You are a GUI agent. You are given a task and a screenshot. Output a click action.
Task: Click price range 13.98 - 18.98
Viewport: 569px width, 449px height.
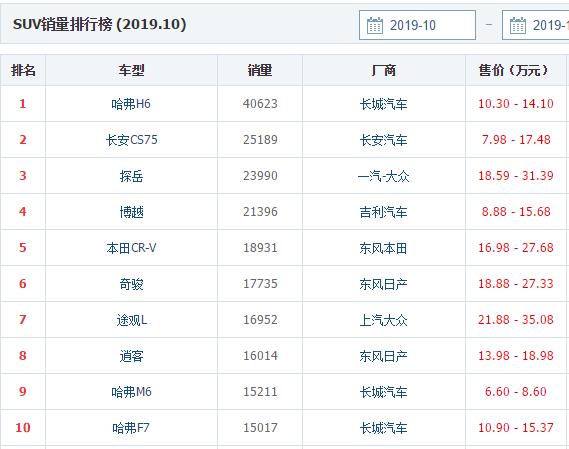516,355
